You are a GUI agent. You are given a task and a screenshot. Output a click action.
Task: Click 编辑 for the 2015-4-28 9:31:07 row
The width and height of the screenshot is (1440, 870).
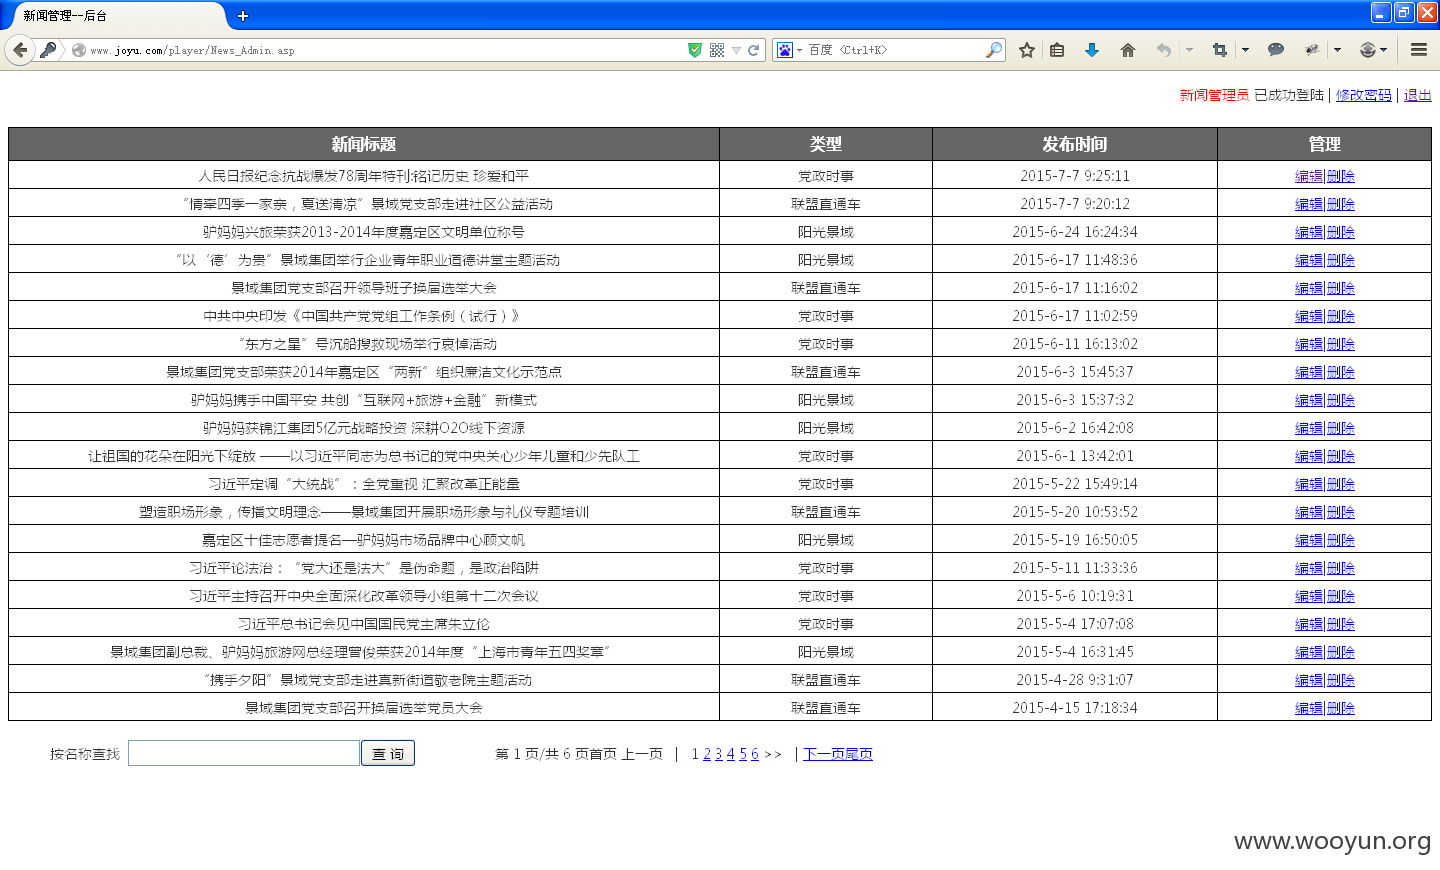click(x=1309, y=680)
